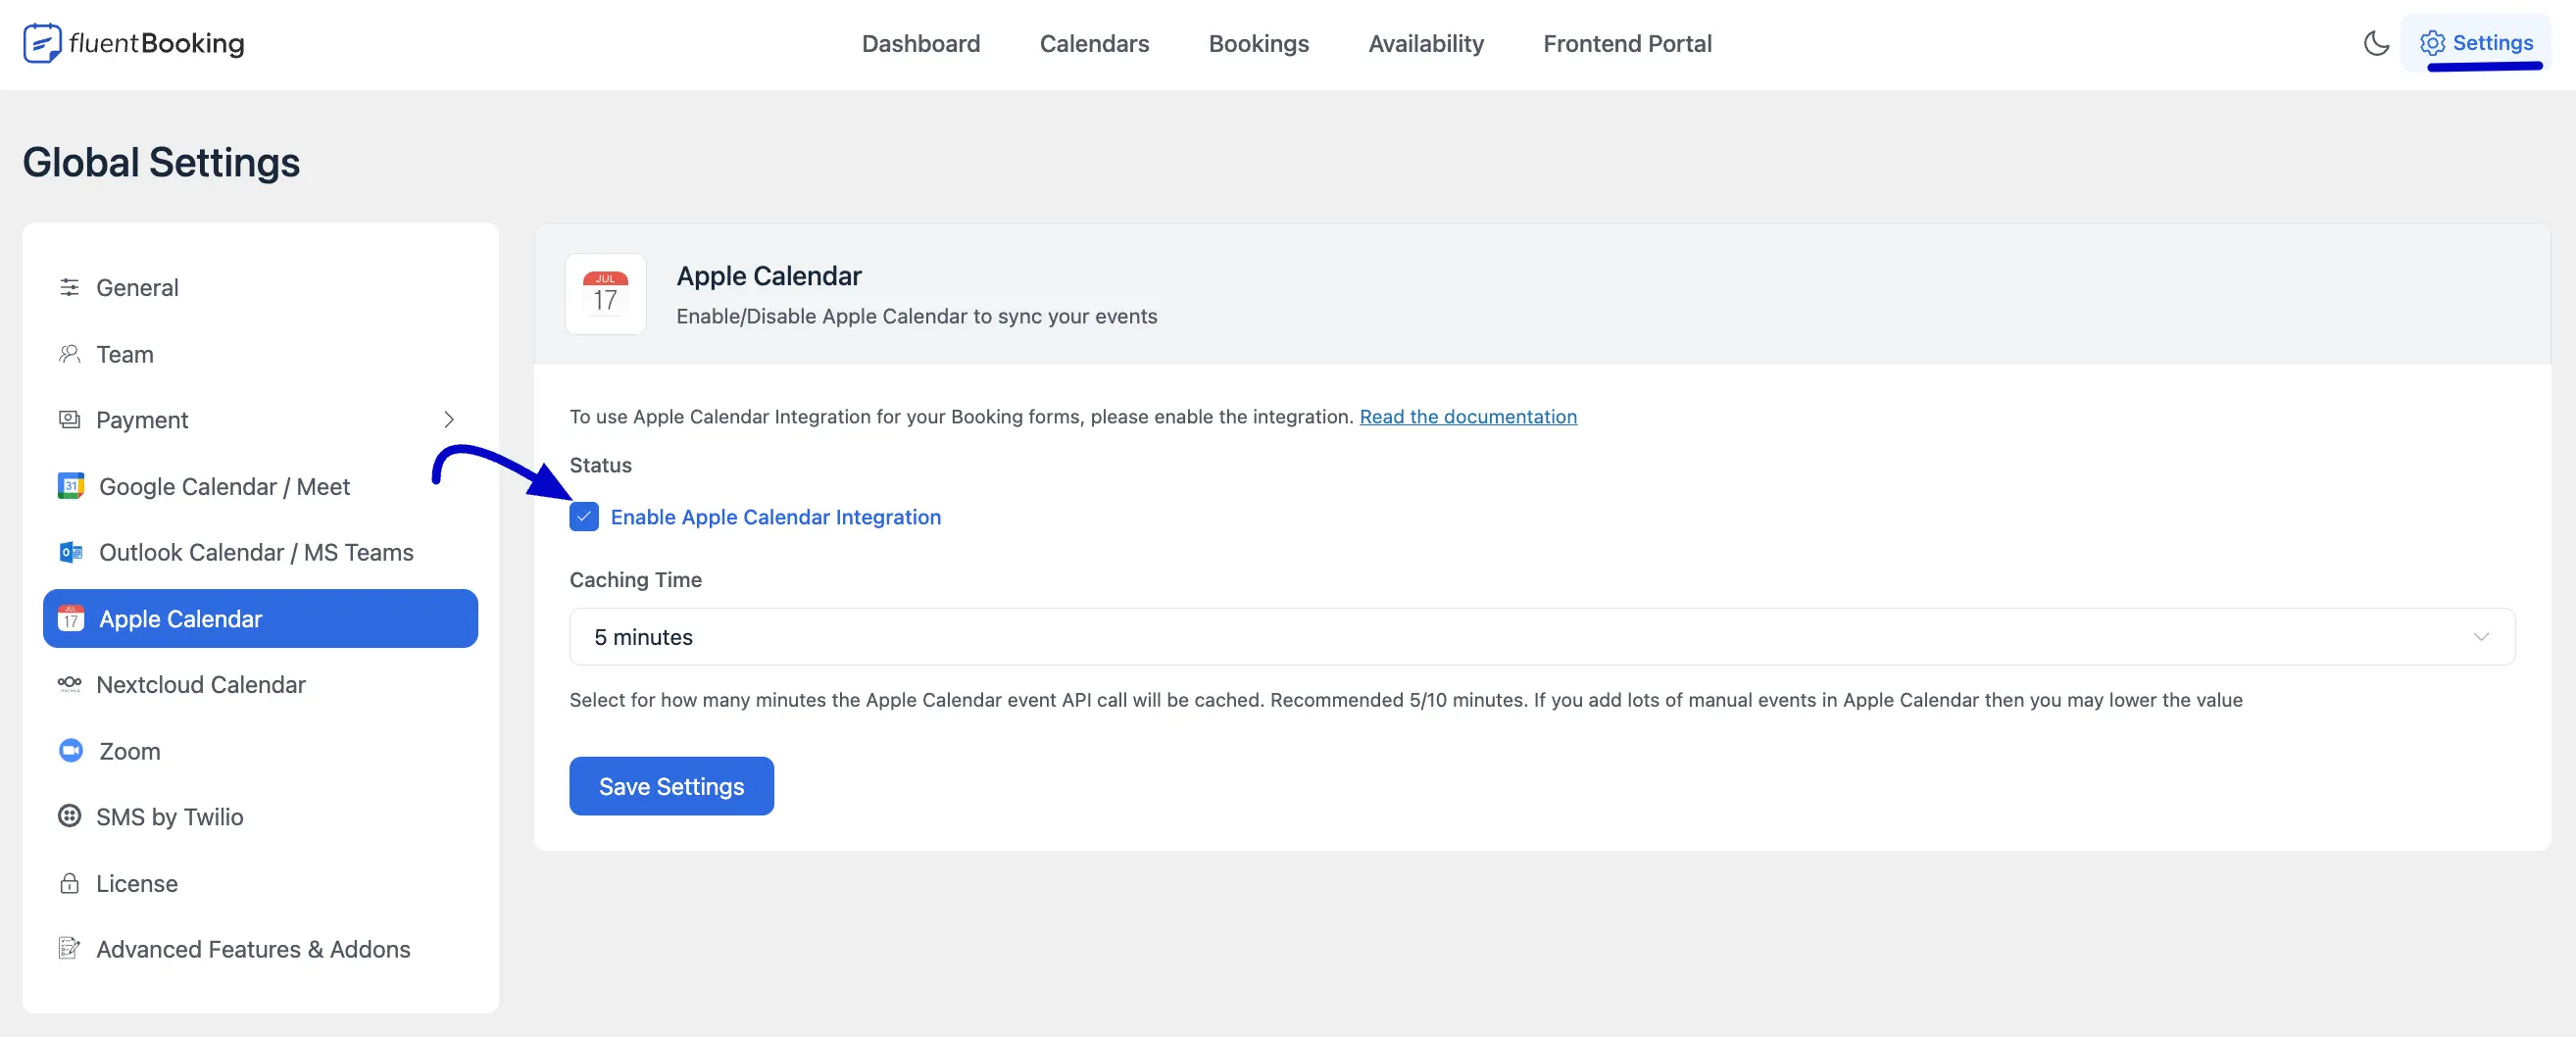Open Nextcloud Calendar settings
This screenshot has width=2576, height=1037.
260,684
